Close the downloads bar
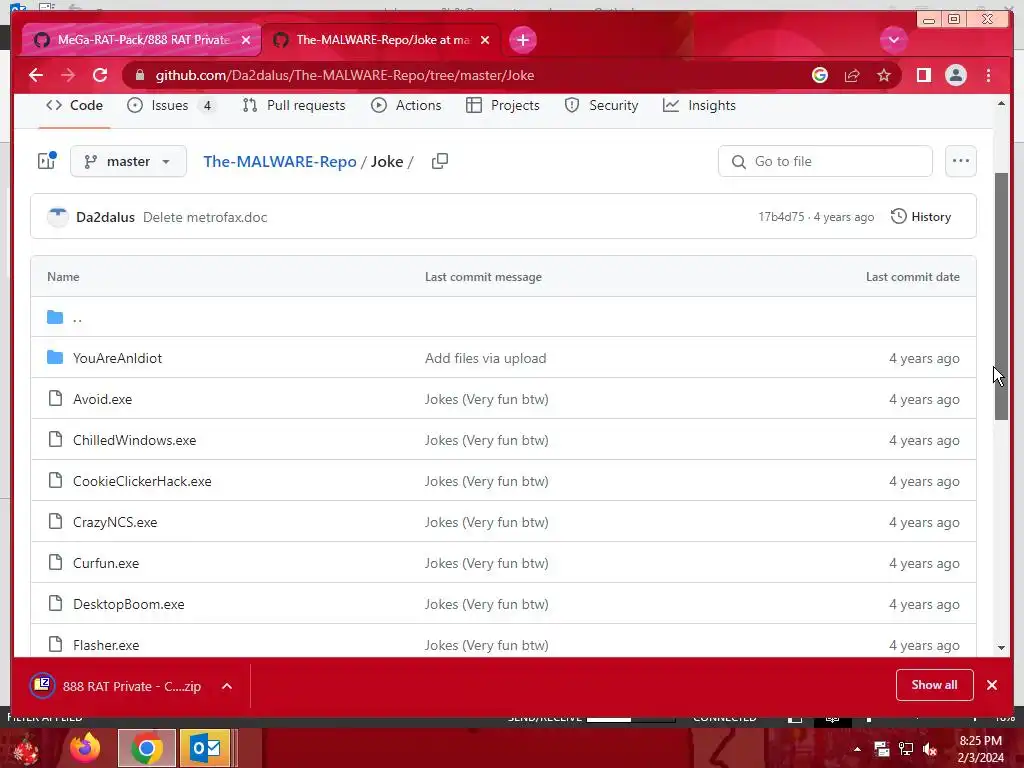The width and height of the screenshot is (1024, 768). (x=992, y=684)
